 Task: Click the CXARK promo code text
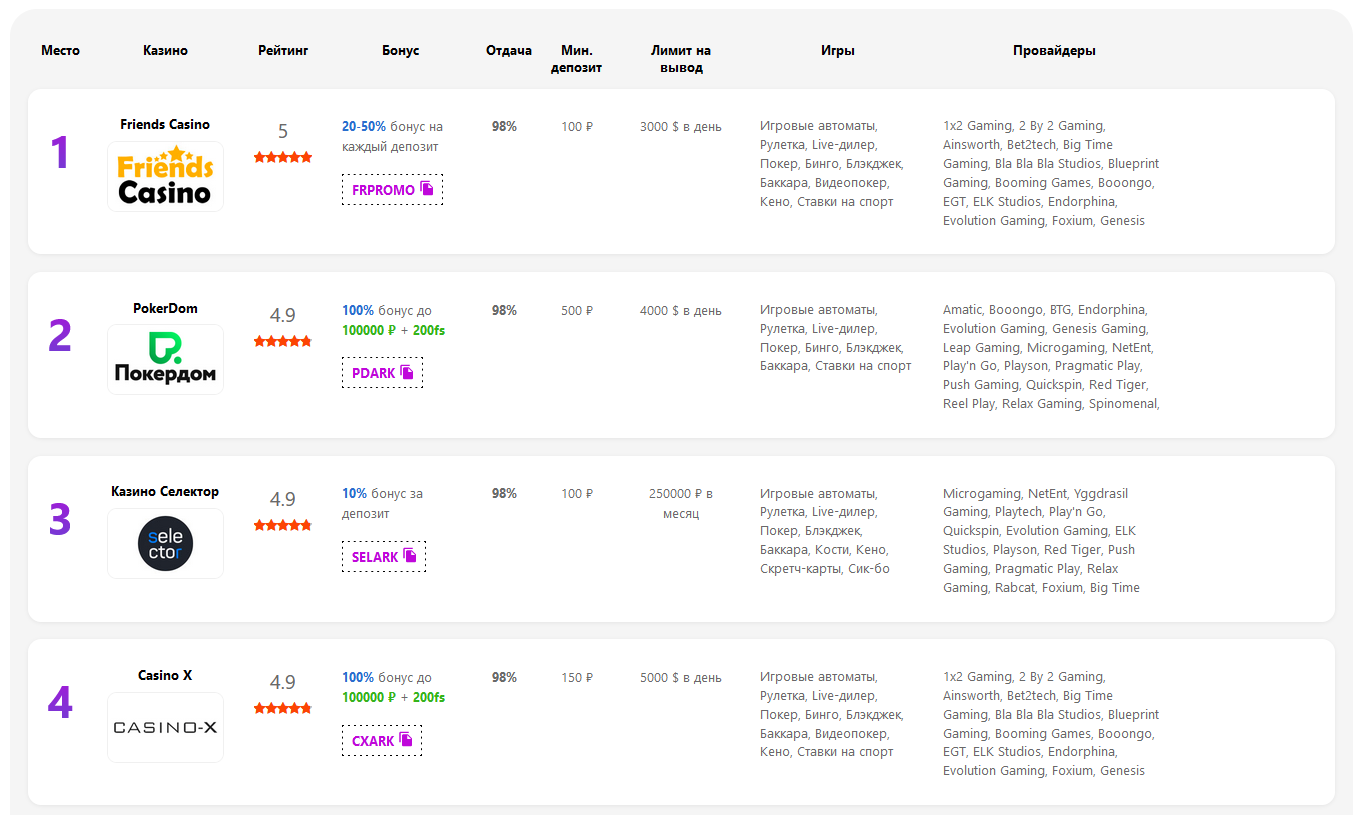[x=373, y=741]
